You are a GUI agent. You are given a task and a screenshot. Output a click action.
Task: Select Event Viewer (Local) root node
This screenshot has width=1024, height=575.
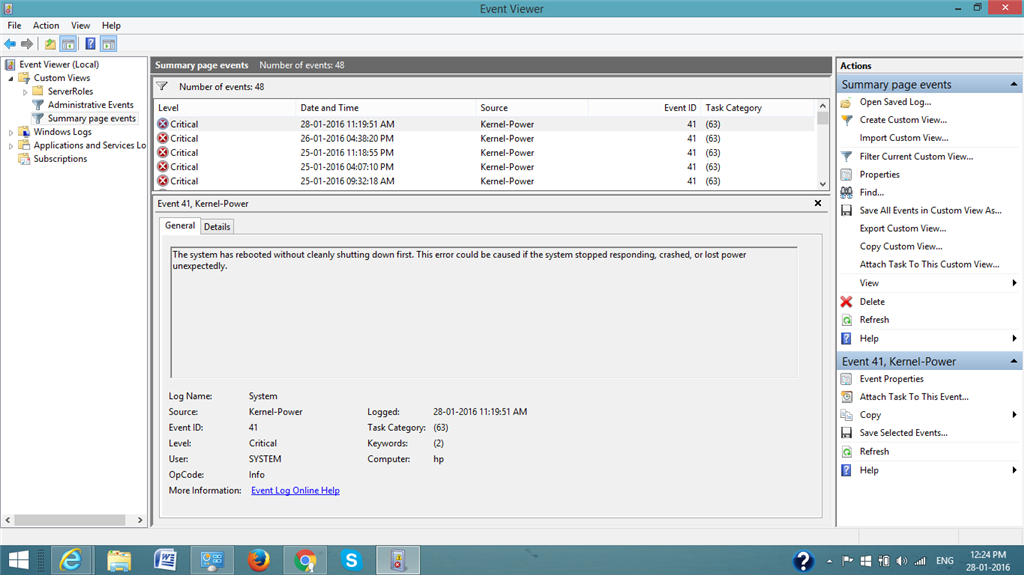tap(59, 65)
